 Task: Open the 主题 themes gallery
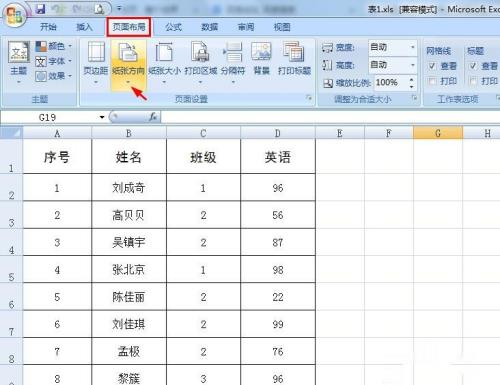point(19,63)
